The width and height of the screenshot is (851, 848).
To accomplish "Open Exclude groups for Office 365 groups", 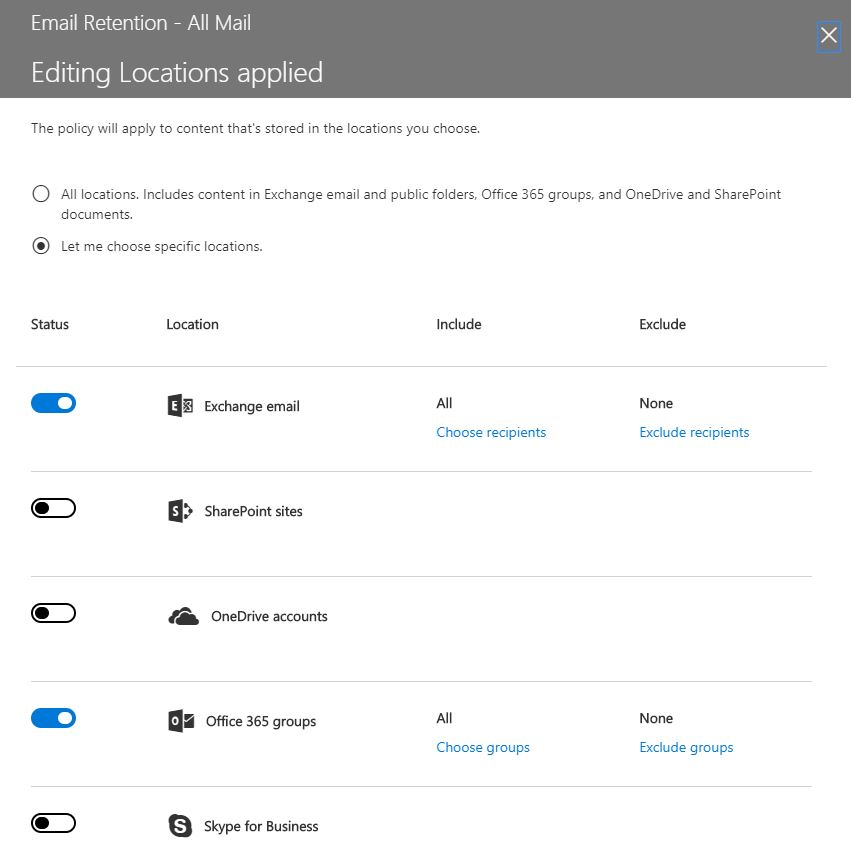I will [x=686, y=747].
